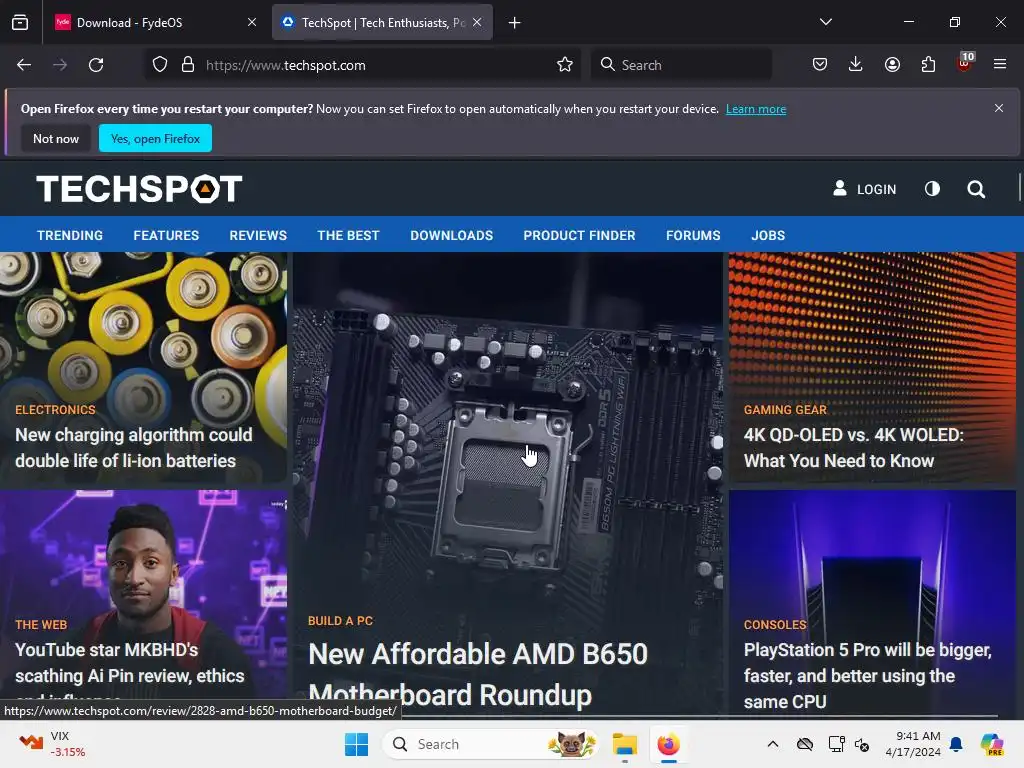
Task: Bookmark this page with the star icon
Action: click(565, 65)
